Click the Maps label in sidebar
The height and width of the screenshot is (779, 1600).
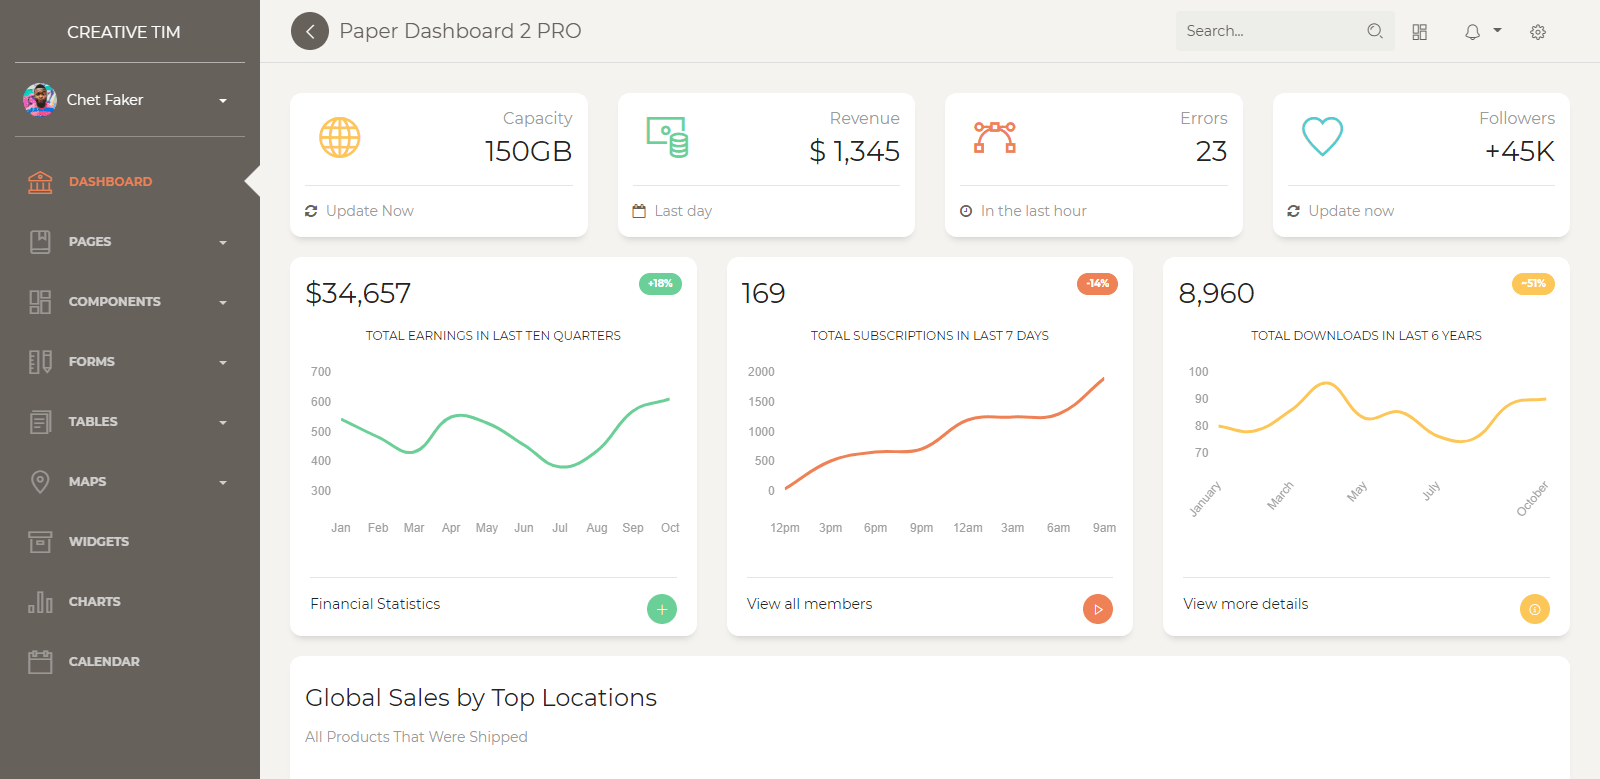pyautogui.click(x=88, y=482)
